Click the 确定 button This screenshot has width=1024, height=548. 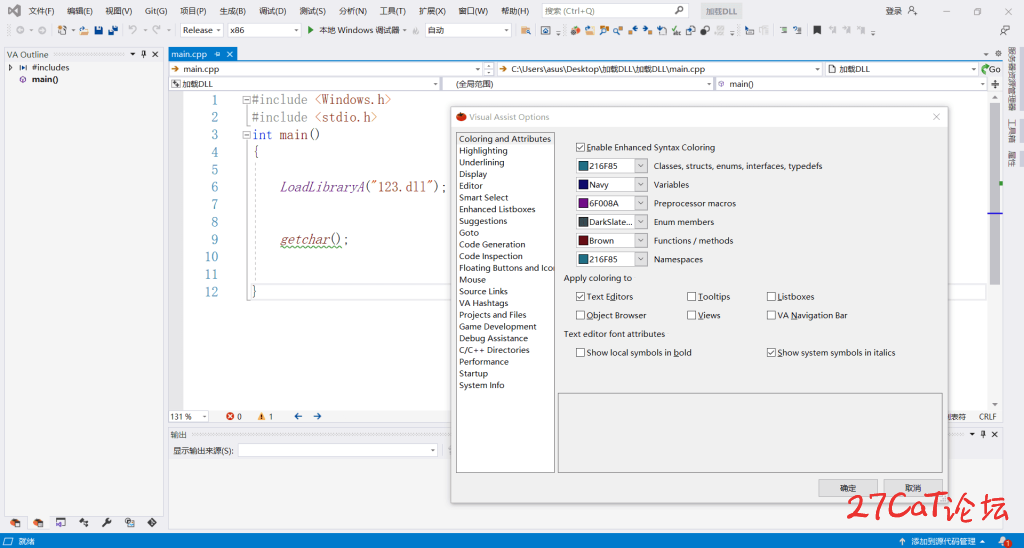[847, 488]
